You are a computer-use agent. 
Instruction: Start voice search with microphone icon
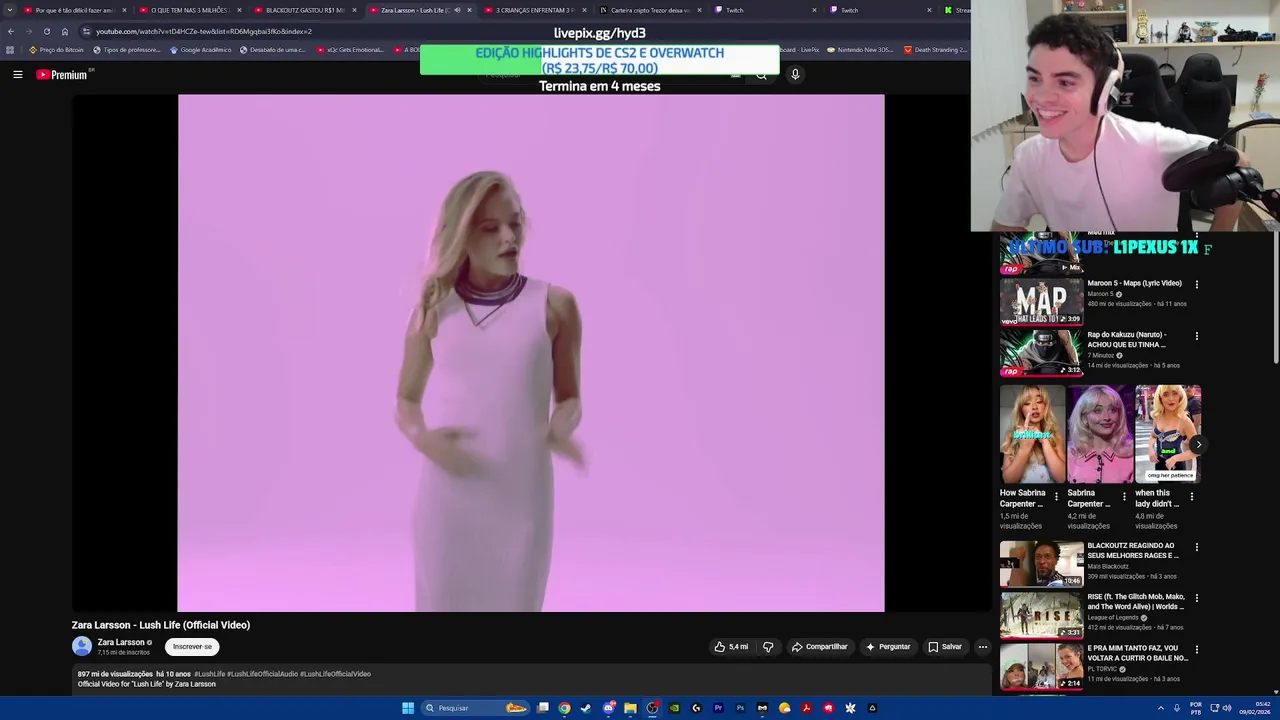pos(795,74)
